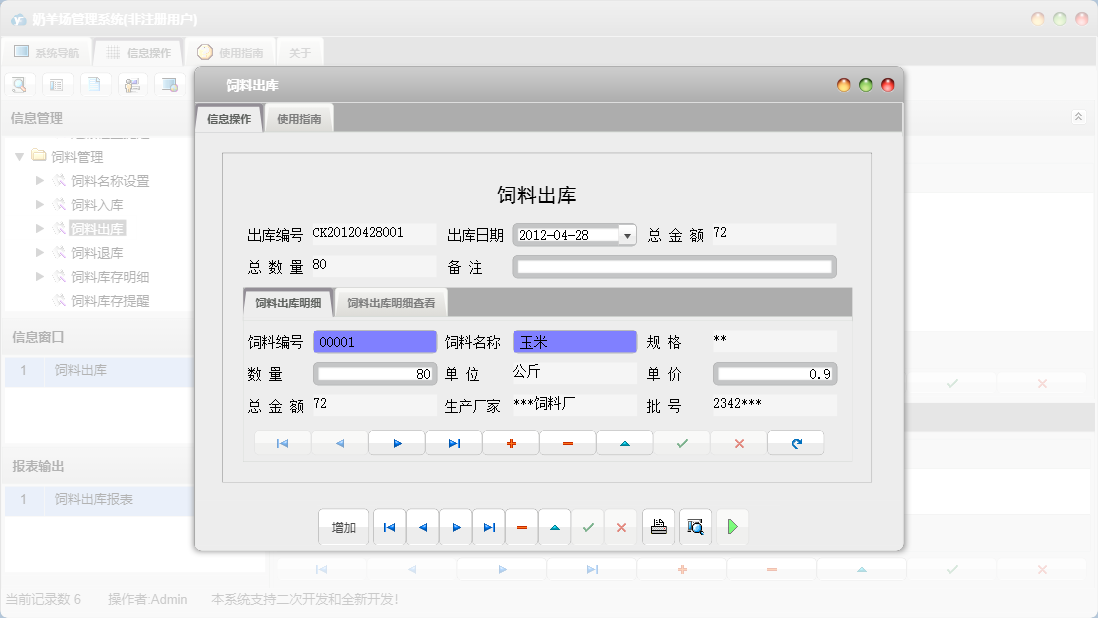Click the print icon at the bottom toolbar
The image size is (1098, 618).
point(658,527)
